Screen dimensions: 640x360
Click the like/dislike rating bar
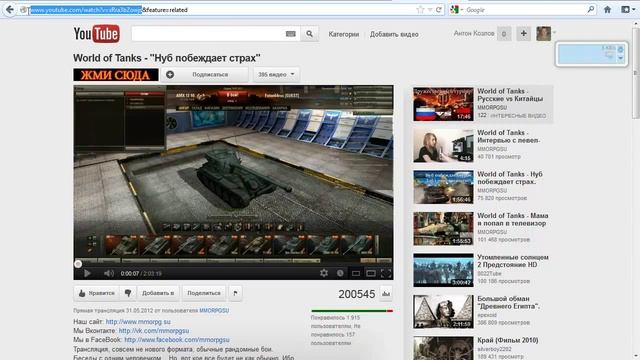352,311
